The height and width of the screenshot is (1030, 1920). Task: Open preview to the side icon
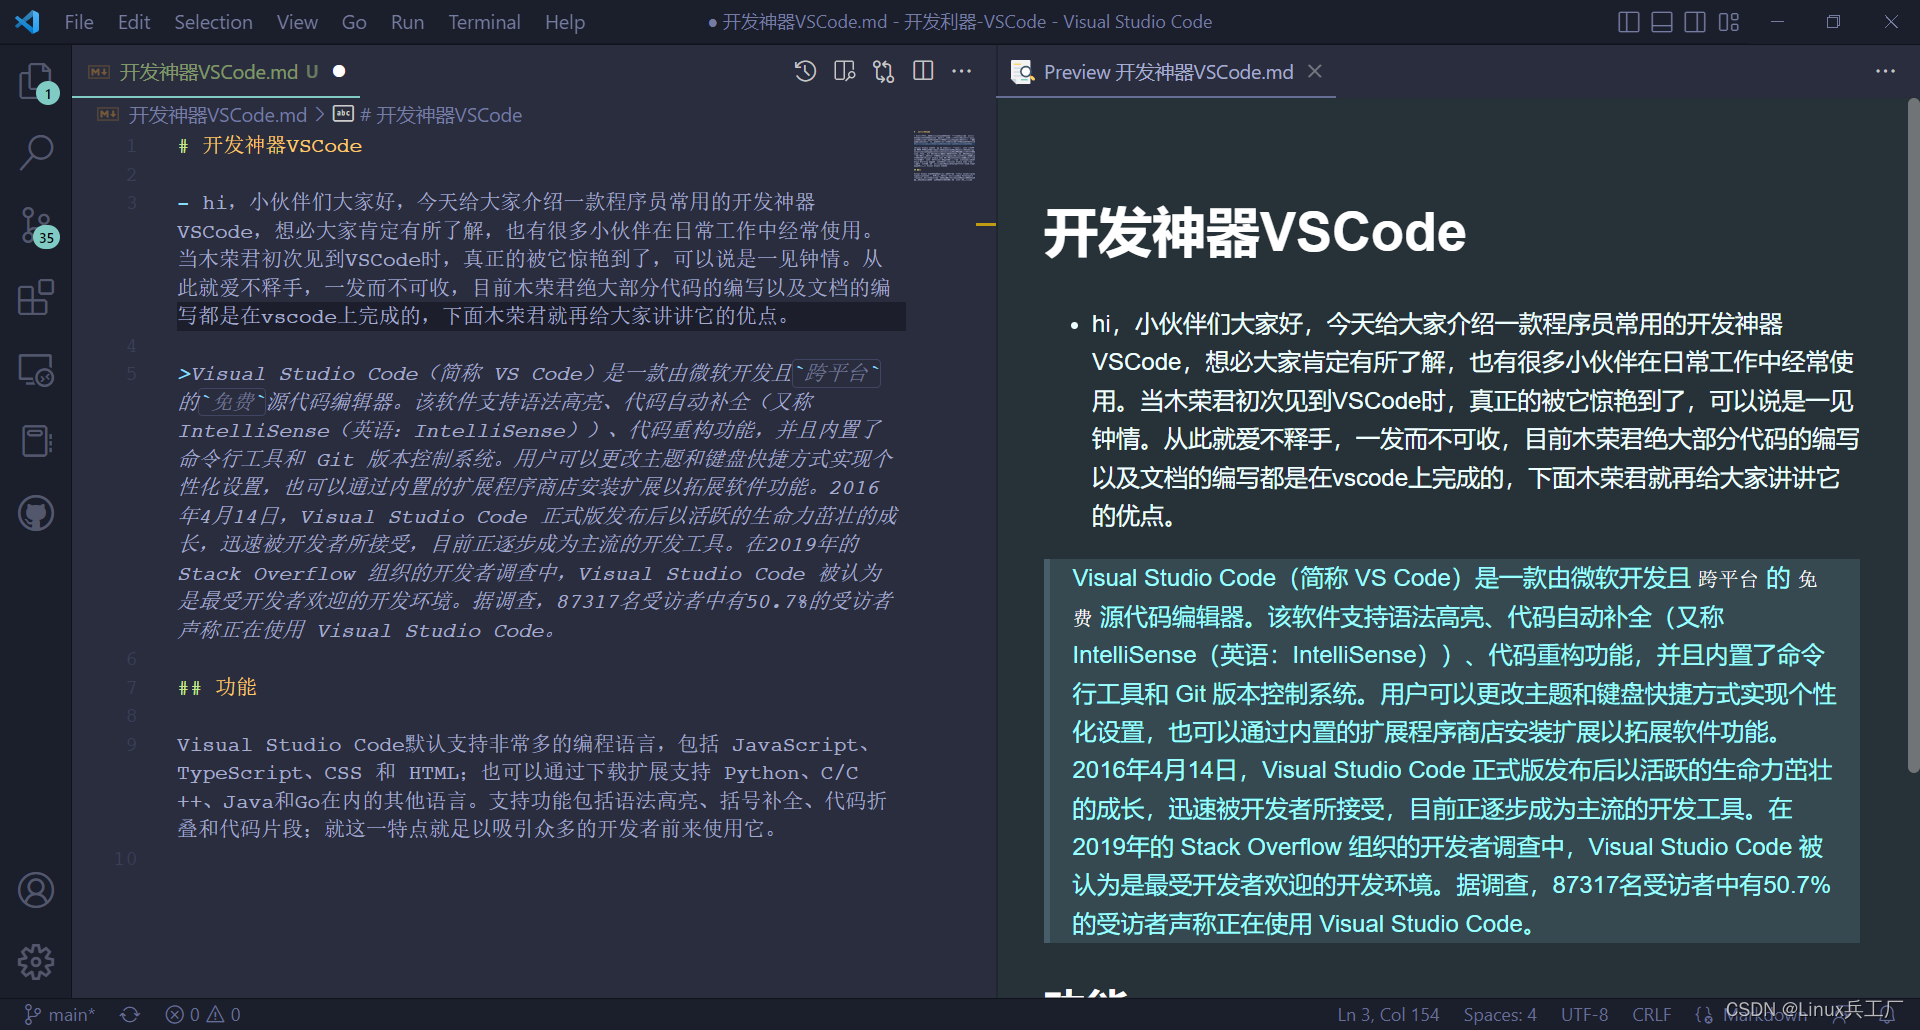point(845,71)
